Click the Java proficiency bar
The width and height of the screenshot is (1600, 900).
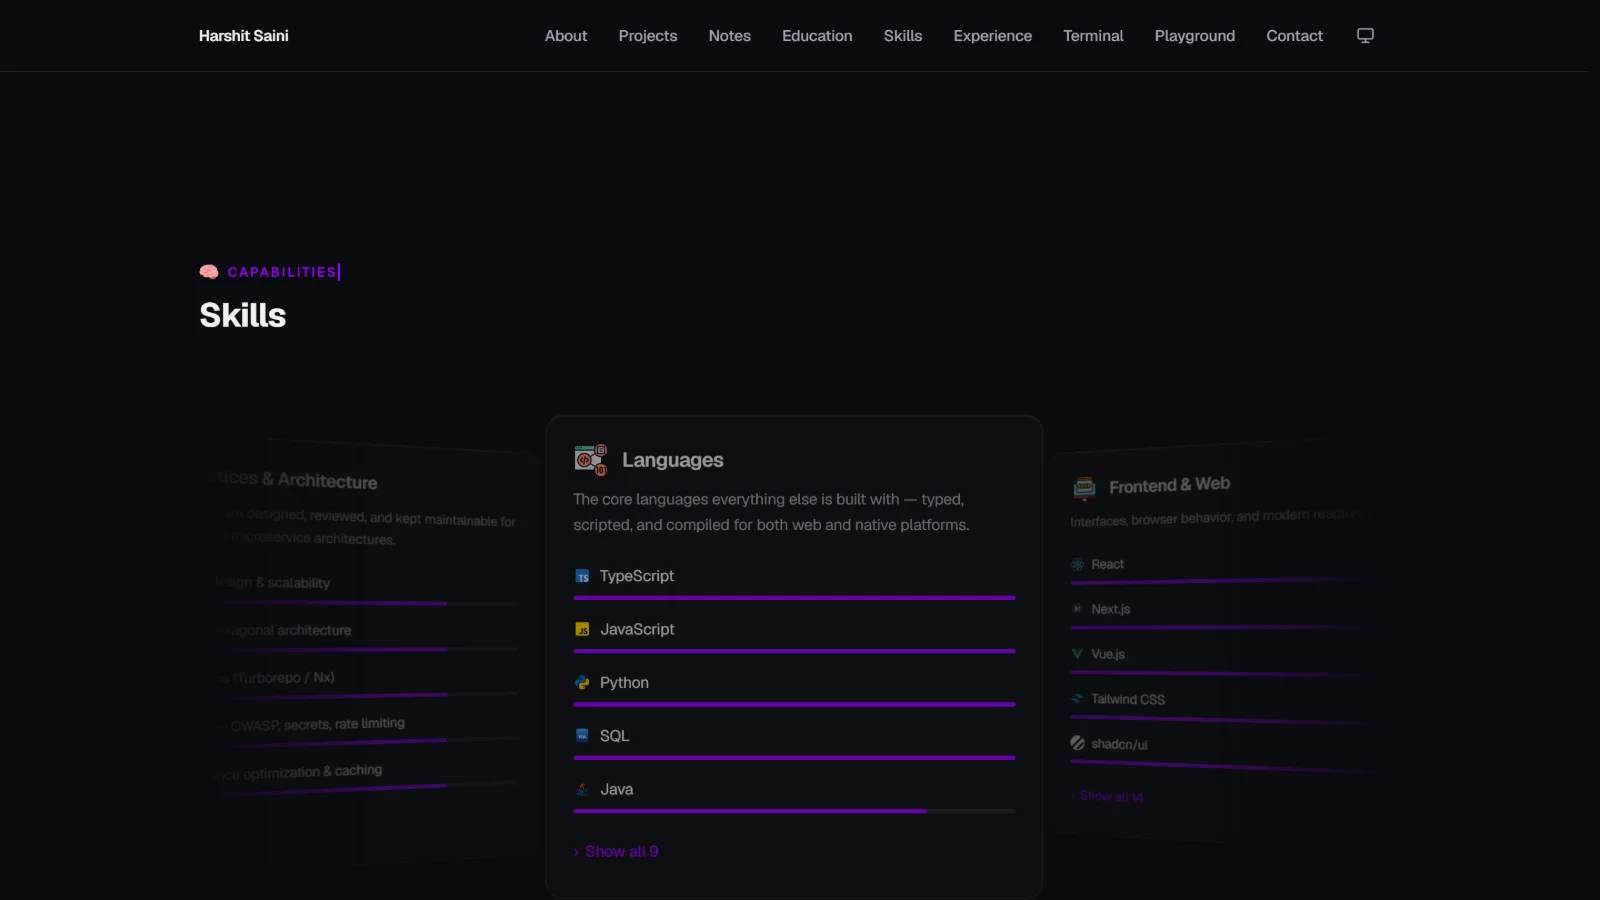794,811
